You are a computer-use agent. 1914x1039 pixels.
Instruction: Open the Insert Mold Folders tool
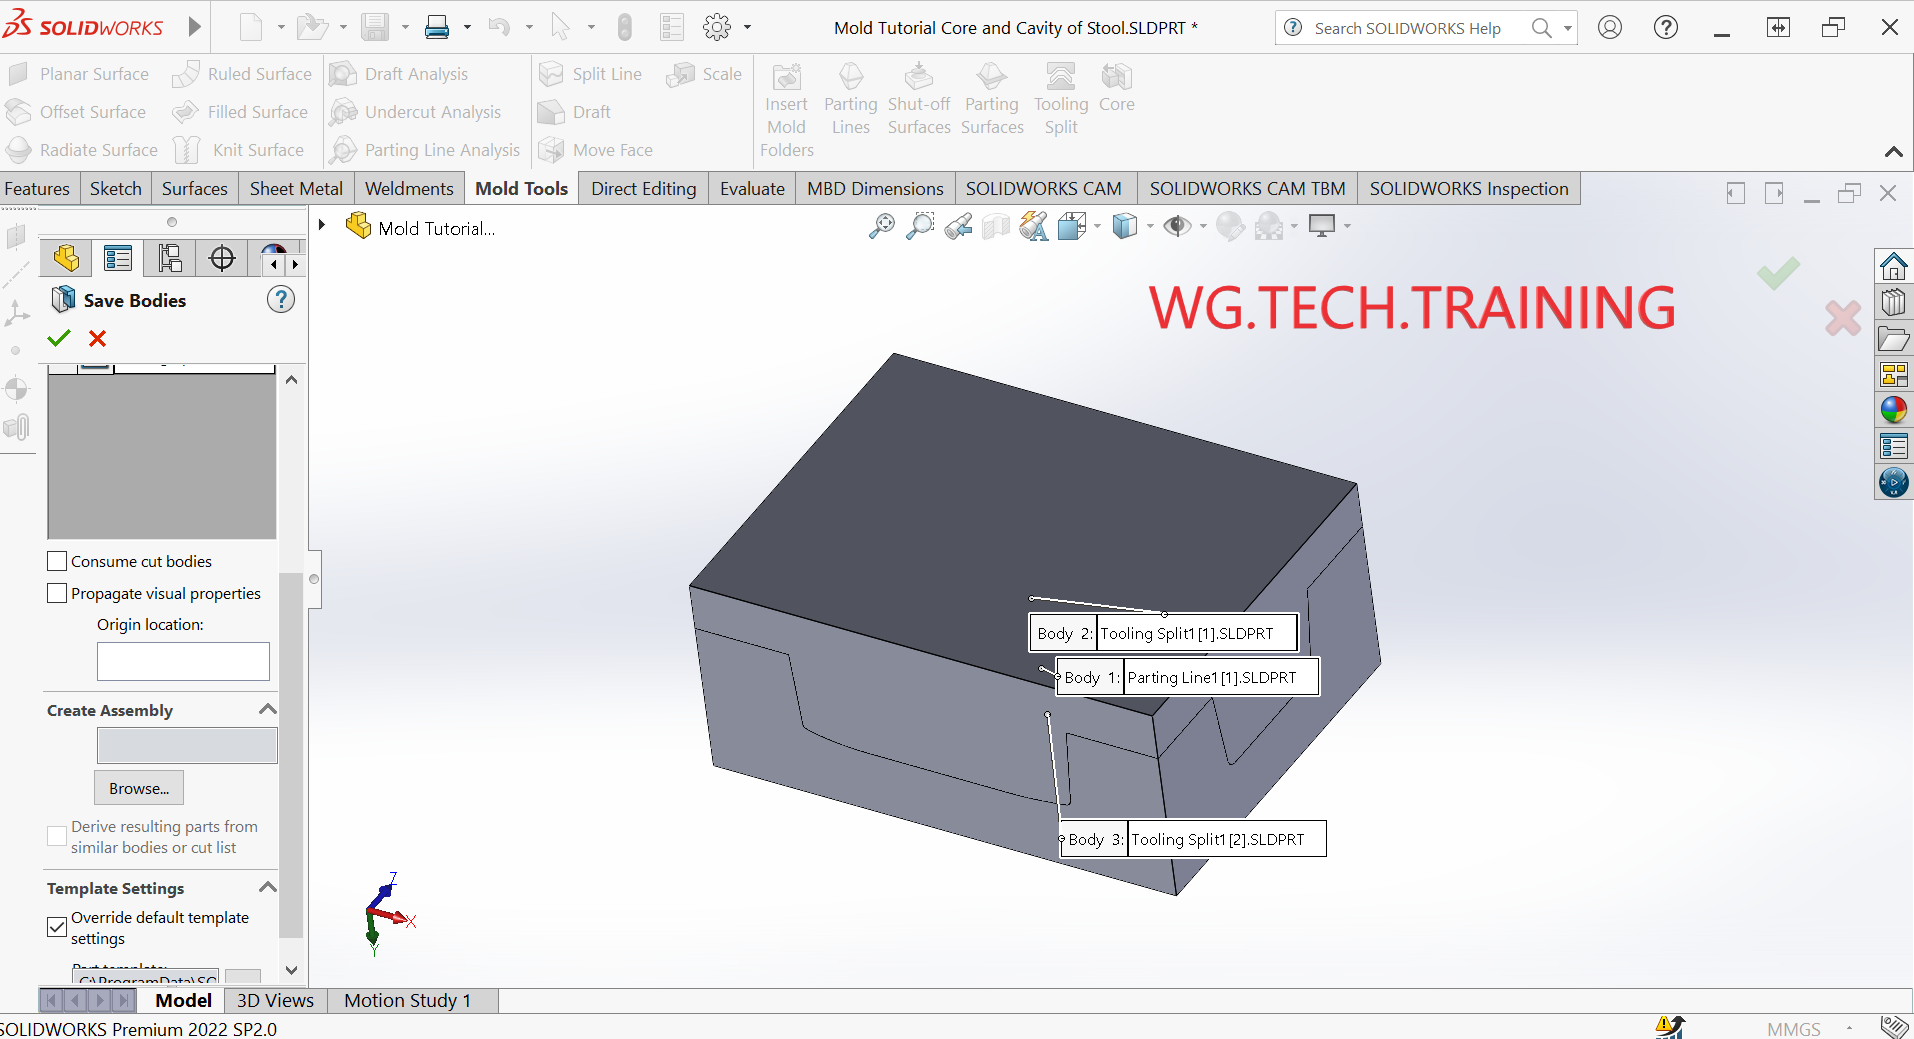[787, 110]
